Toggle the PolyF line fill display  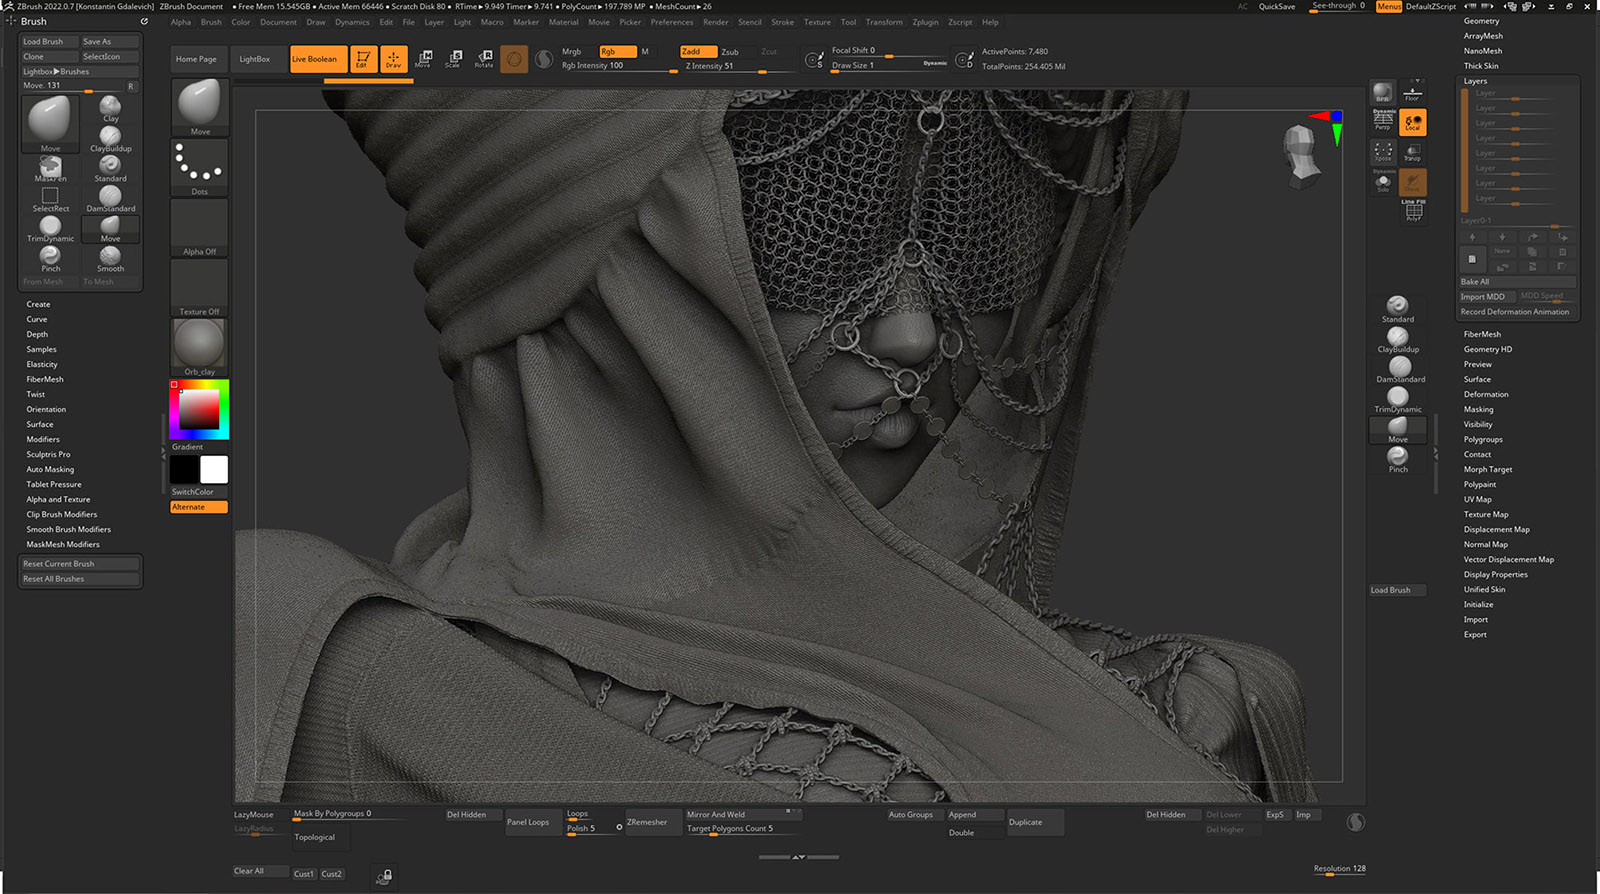click(1413, 211)
